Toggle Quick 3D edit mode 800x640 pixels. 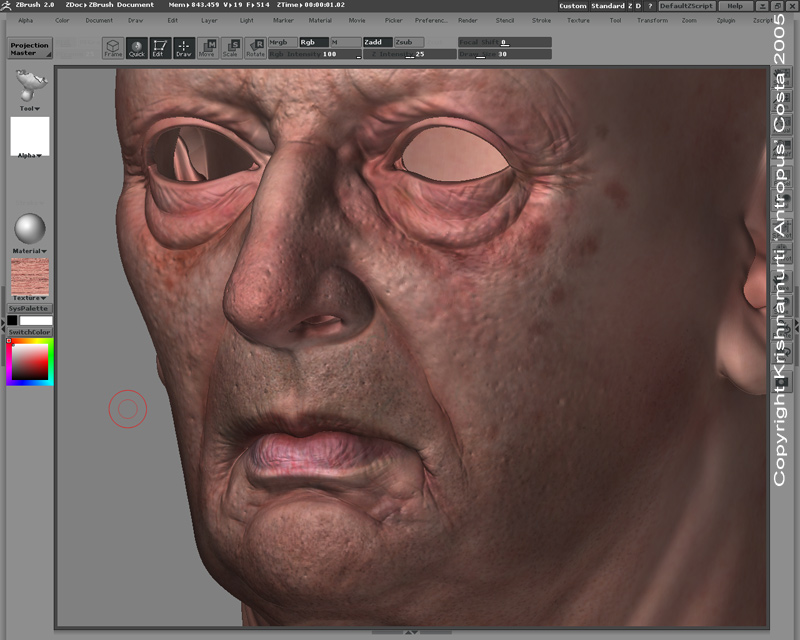click(x=137, y=48)
